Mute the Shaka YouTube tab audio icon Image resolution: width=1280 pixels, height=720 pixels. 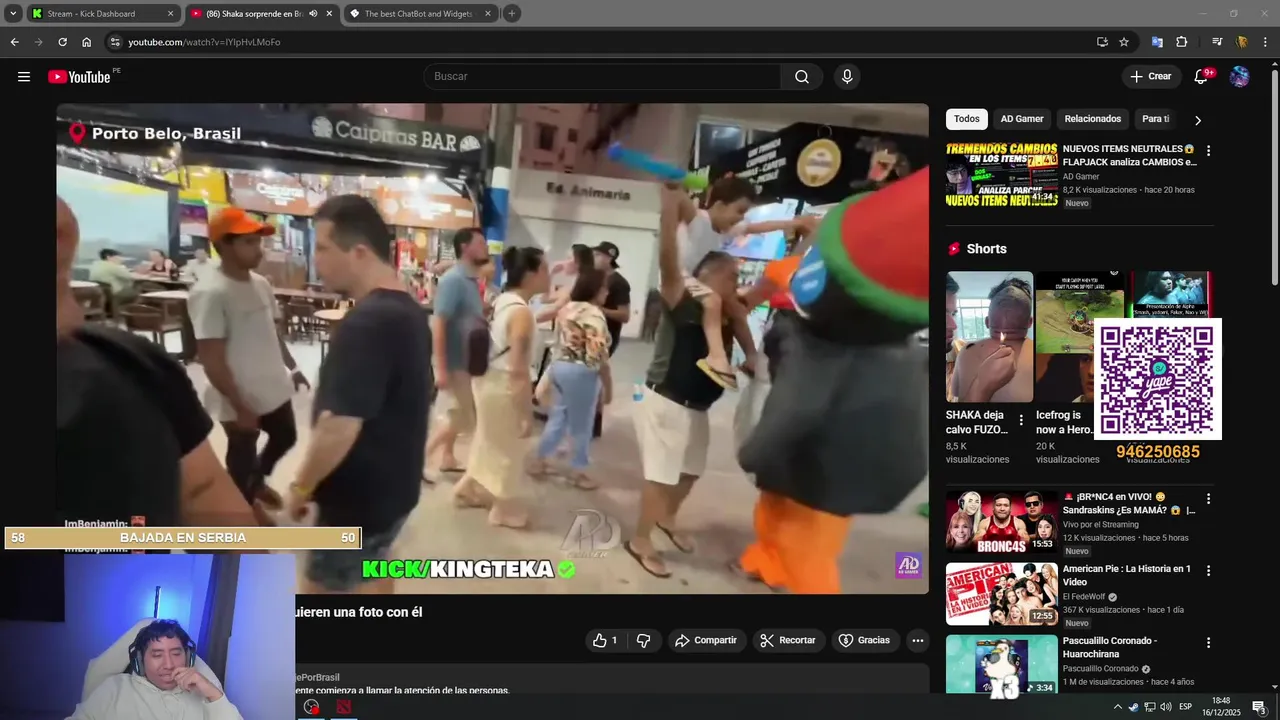pyautogui.click(x=313, y=14)
